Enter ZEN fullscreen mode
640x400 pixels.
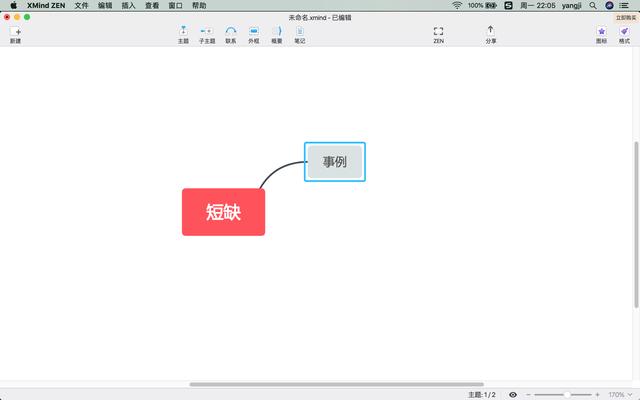tap(438, 35)
